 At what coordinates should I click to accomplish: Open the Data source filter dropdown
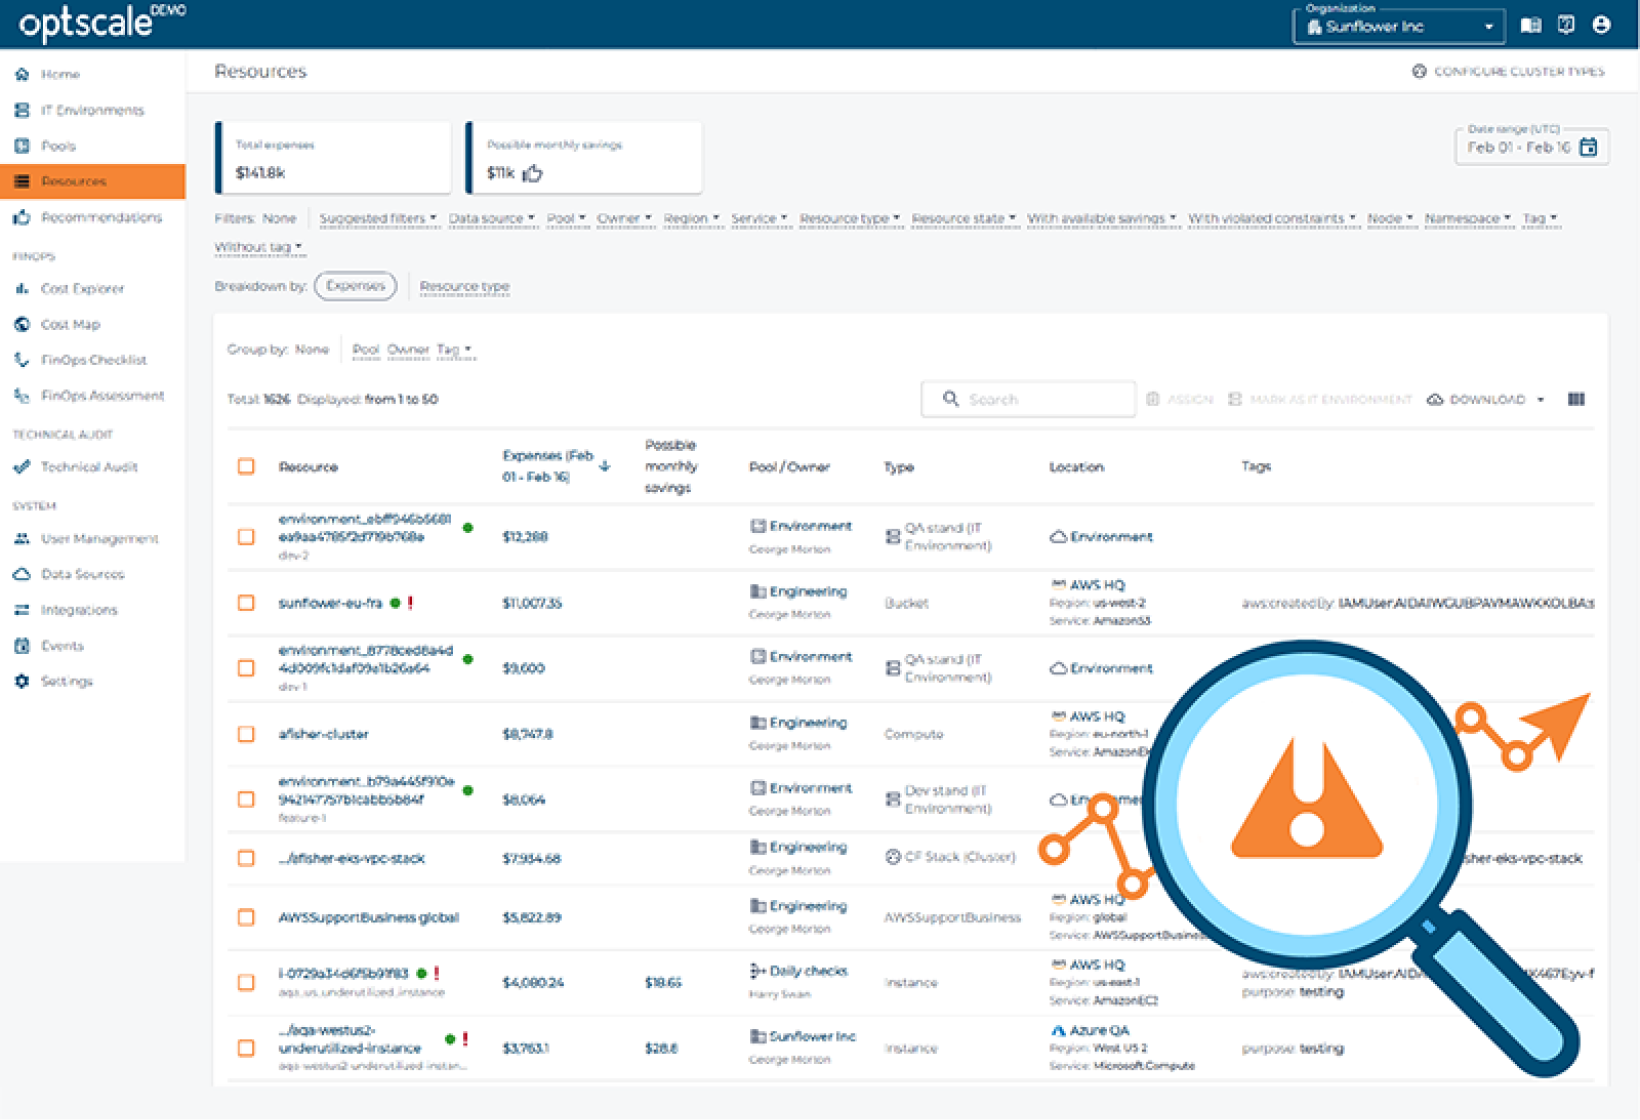click(491, 218)
